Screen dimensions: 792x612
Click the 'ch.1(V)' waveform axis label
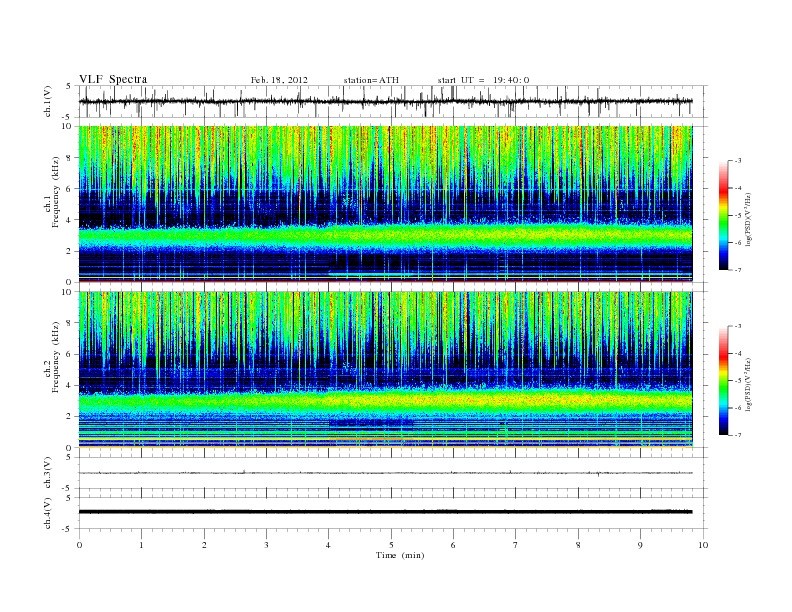(48, 101)
